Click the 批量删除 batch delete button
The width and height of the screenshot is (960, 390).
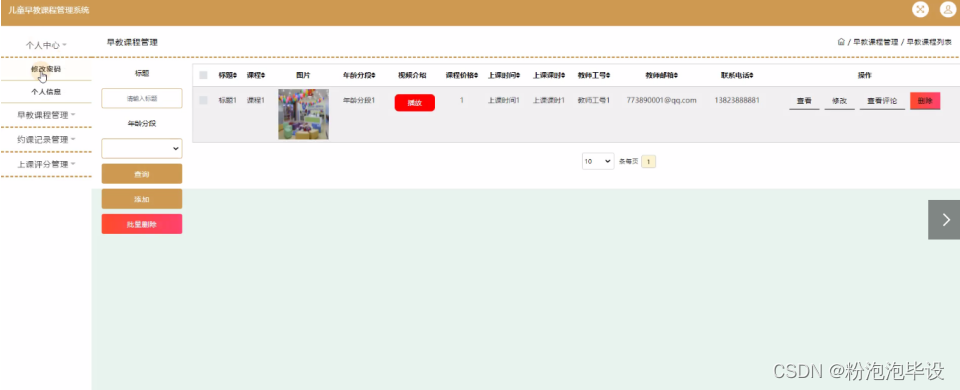pos(142,224)
